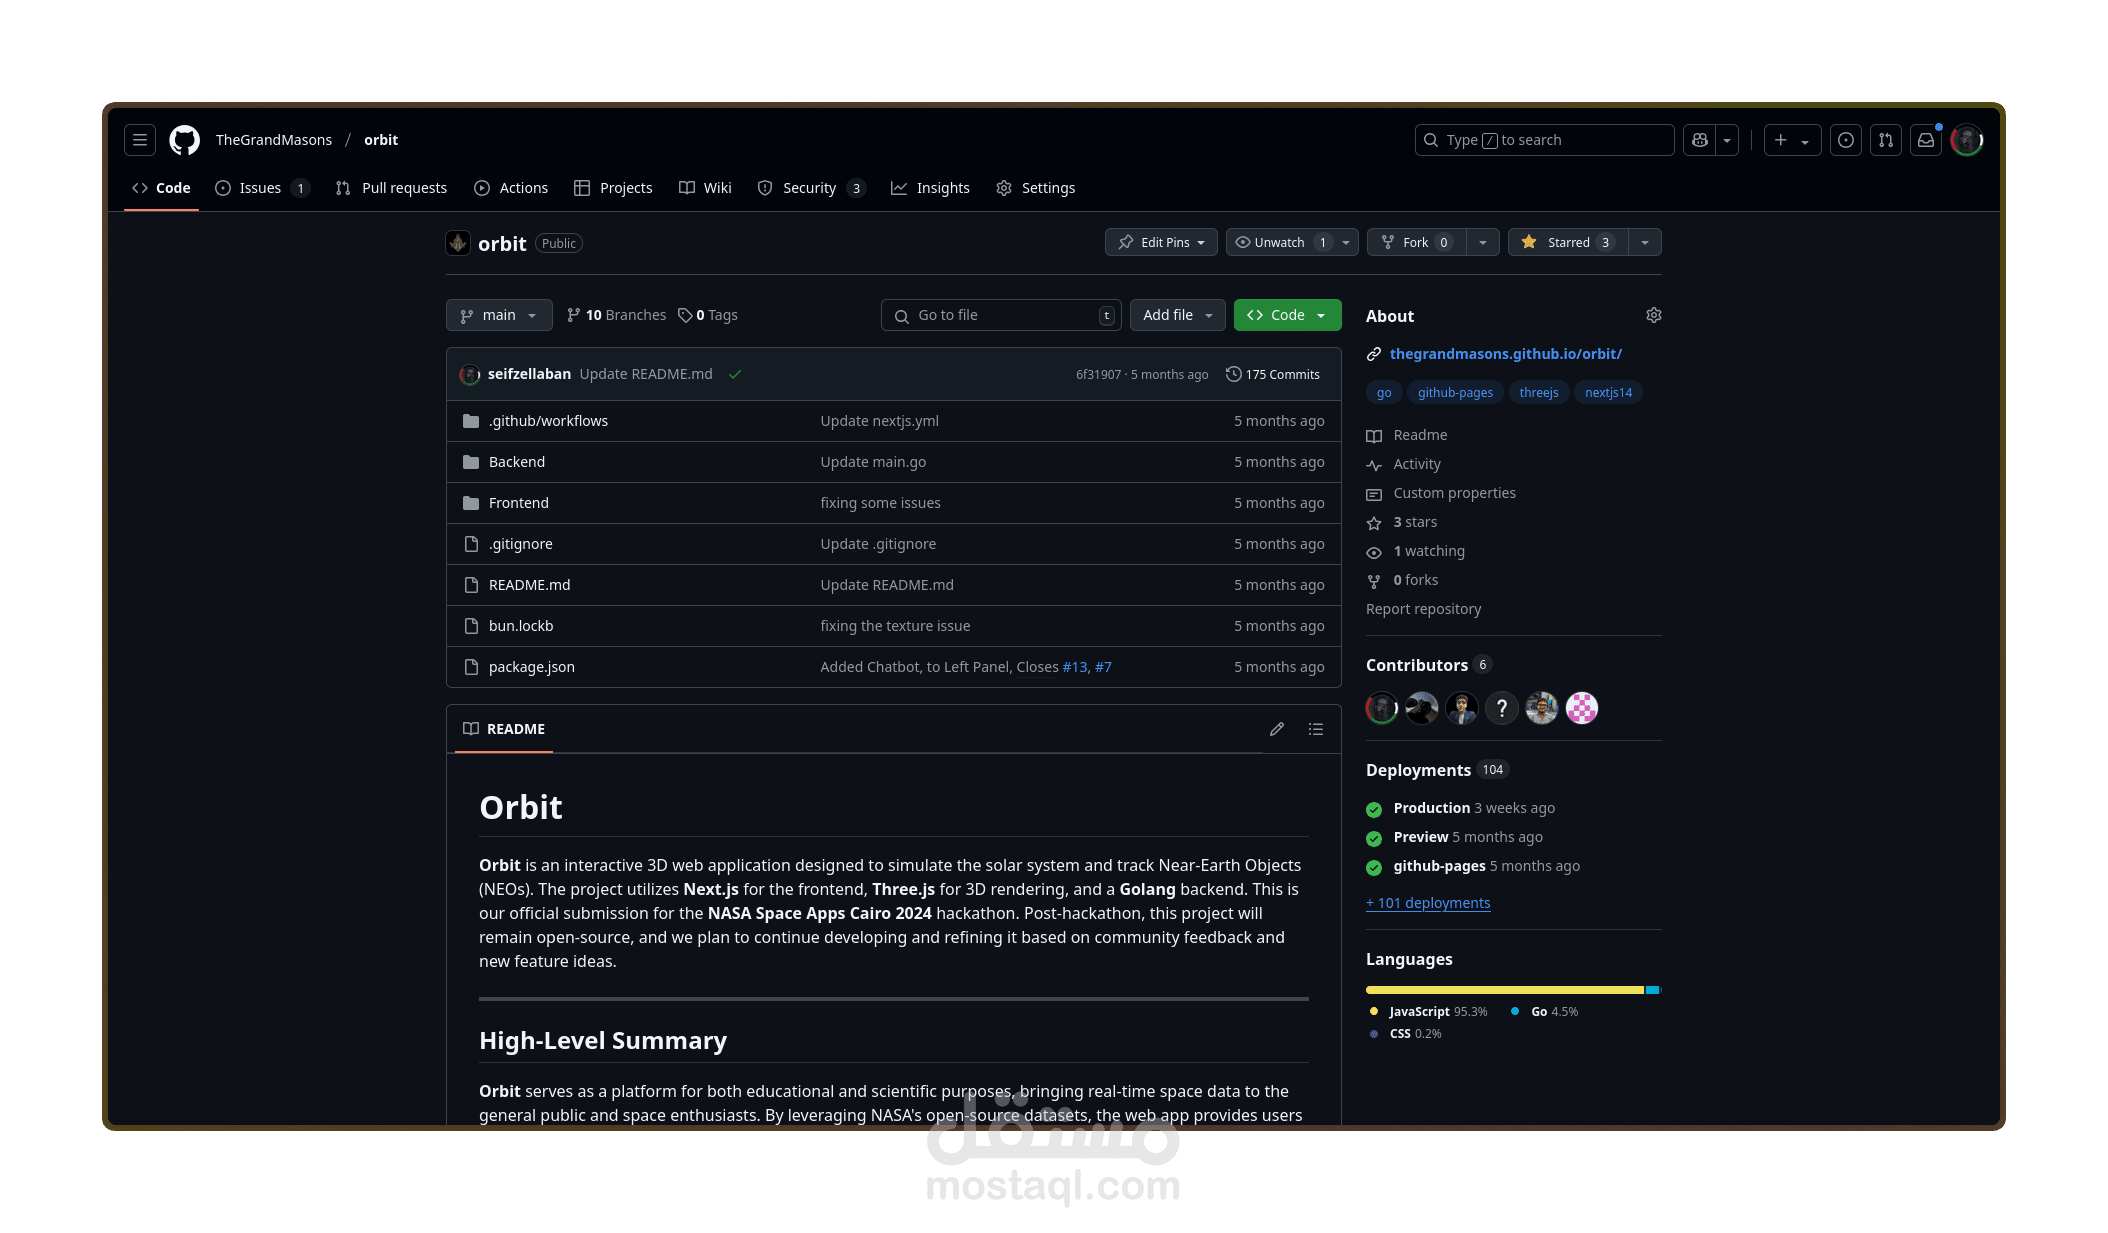Image resolution: width=2108 pixels, height=1233 pixels.
Task: Open the green Code dropdown
Action: (1288, 315)
